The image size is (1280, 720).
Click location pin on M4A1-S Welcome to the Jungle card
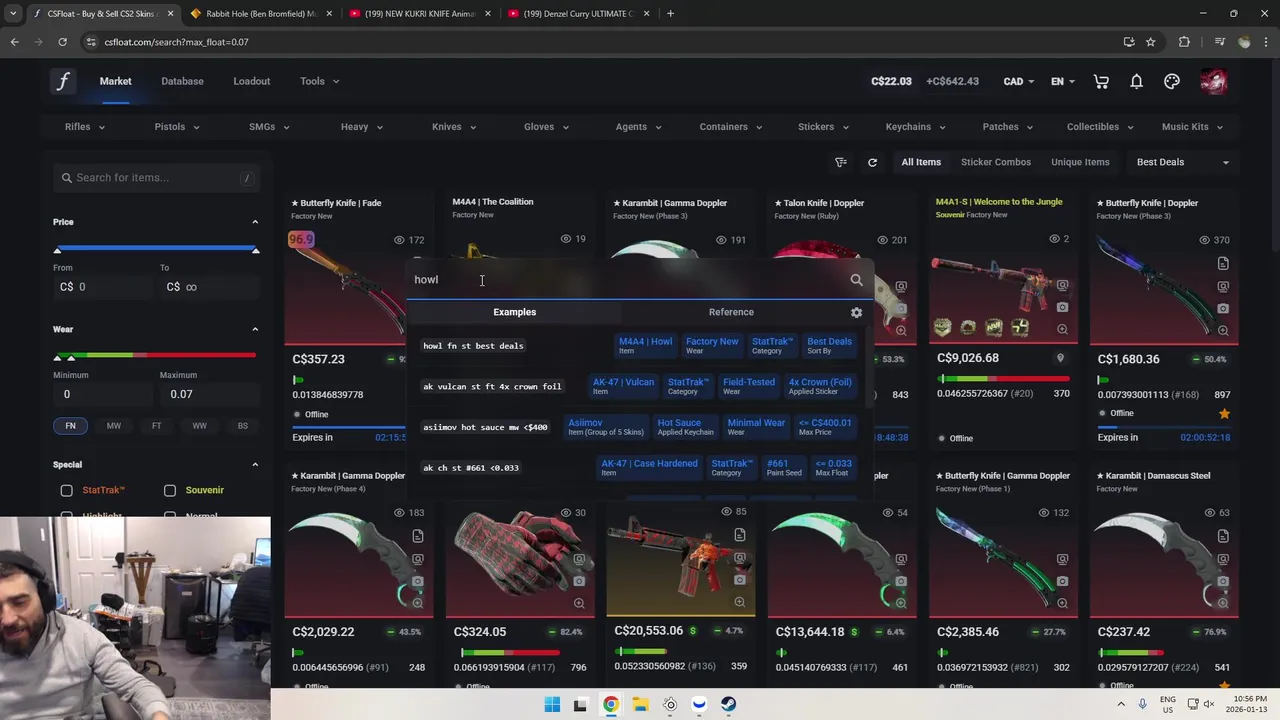pyautogui.click(x=1061, y=358)
